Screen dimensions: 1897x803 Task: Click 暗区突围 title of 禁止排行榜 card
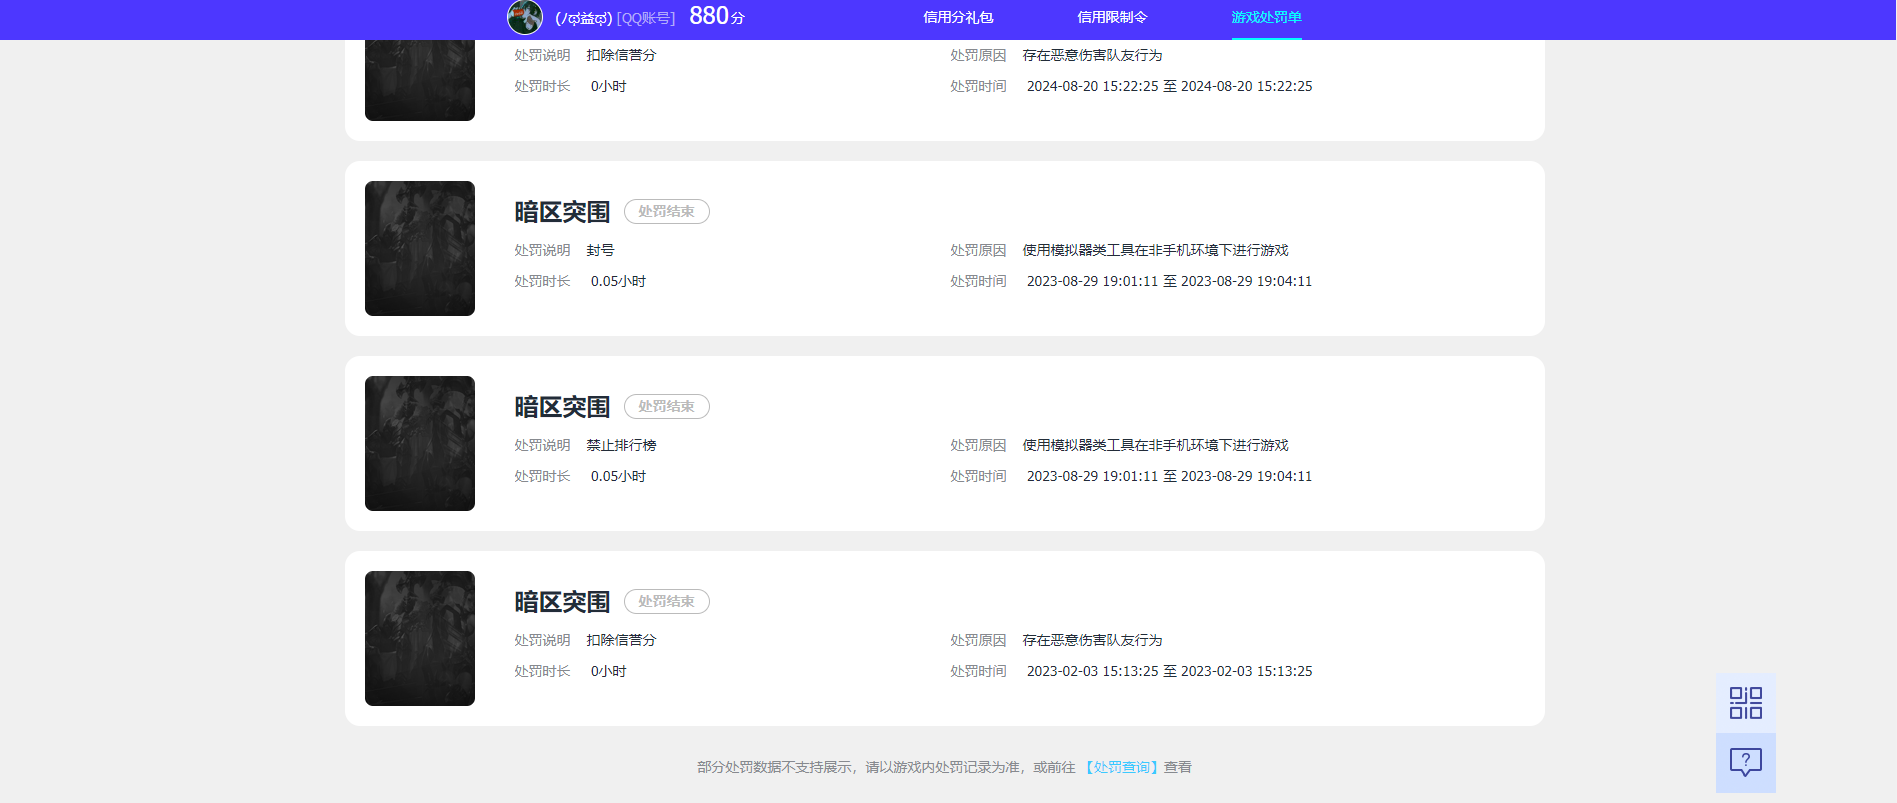[562, 407]
